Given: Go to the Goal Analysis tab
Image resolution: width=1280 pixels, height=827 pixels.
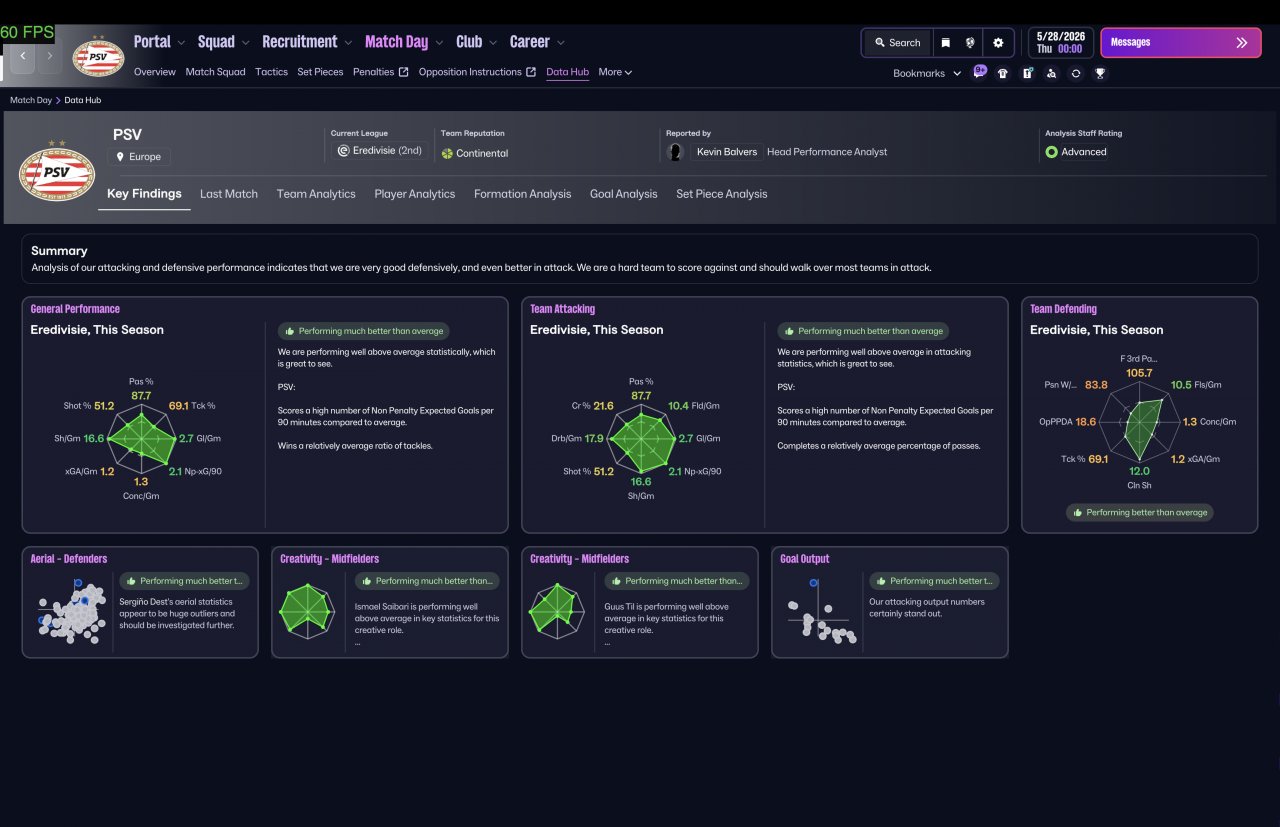Looking at the screenshot, I should coord(624,194).
